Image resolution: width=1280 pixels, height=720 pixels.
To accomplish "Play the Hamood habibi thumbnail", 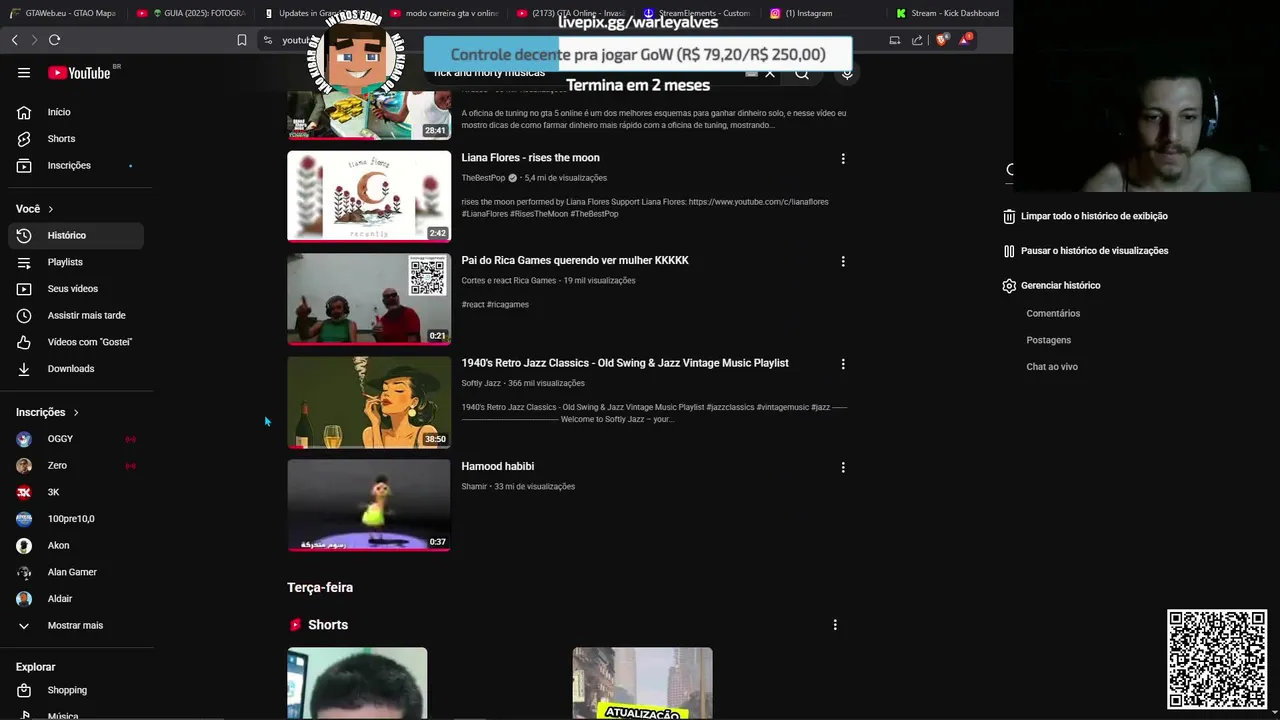I will click(x=369, y=505).
